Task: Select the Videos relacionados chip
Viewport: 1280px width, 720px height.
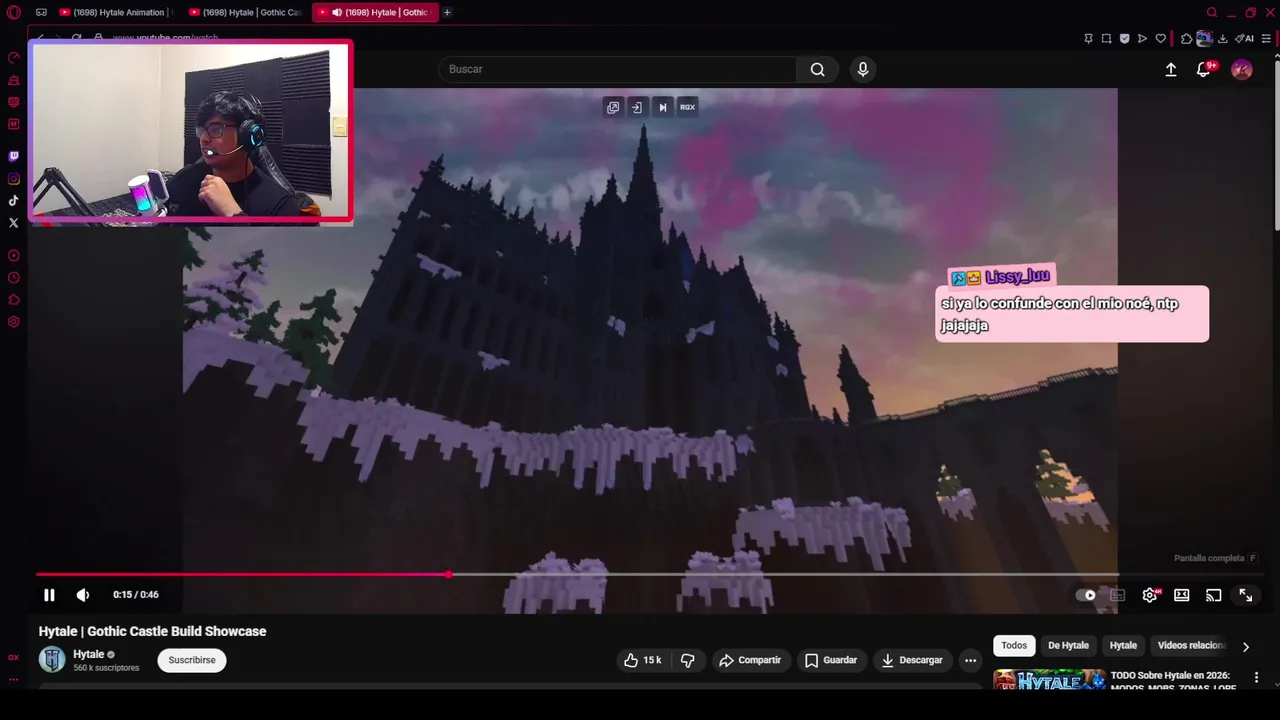Action: click(x=1190, y=646)
